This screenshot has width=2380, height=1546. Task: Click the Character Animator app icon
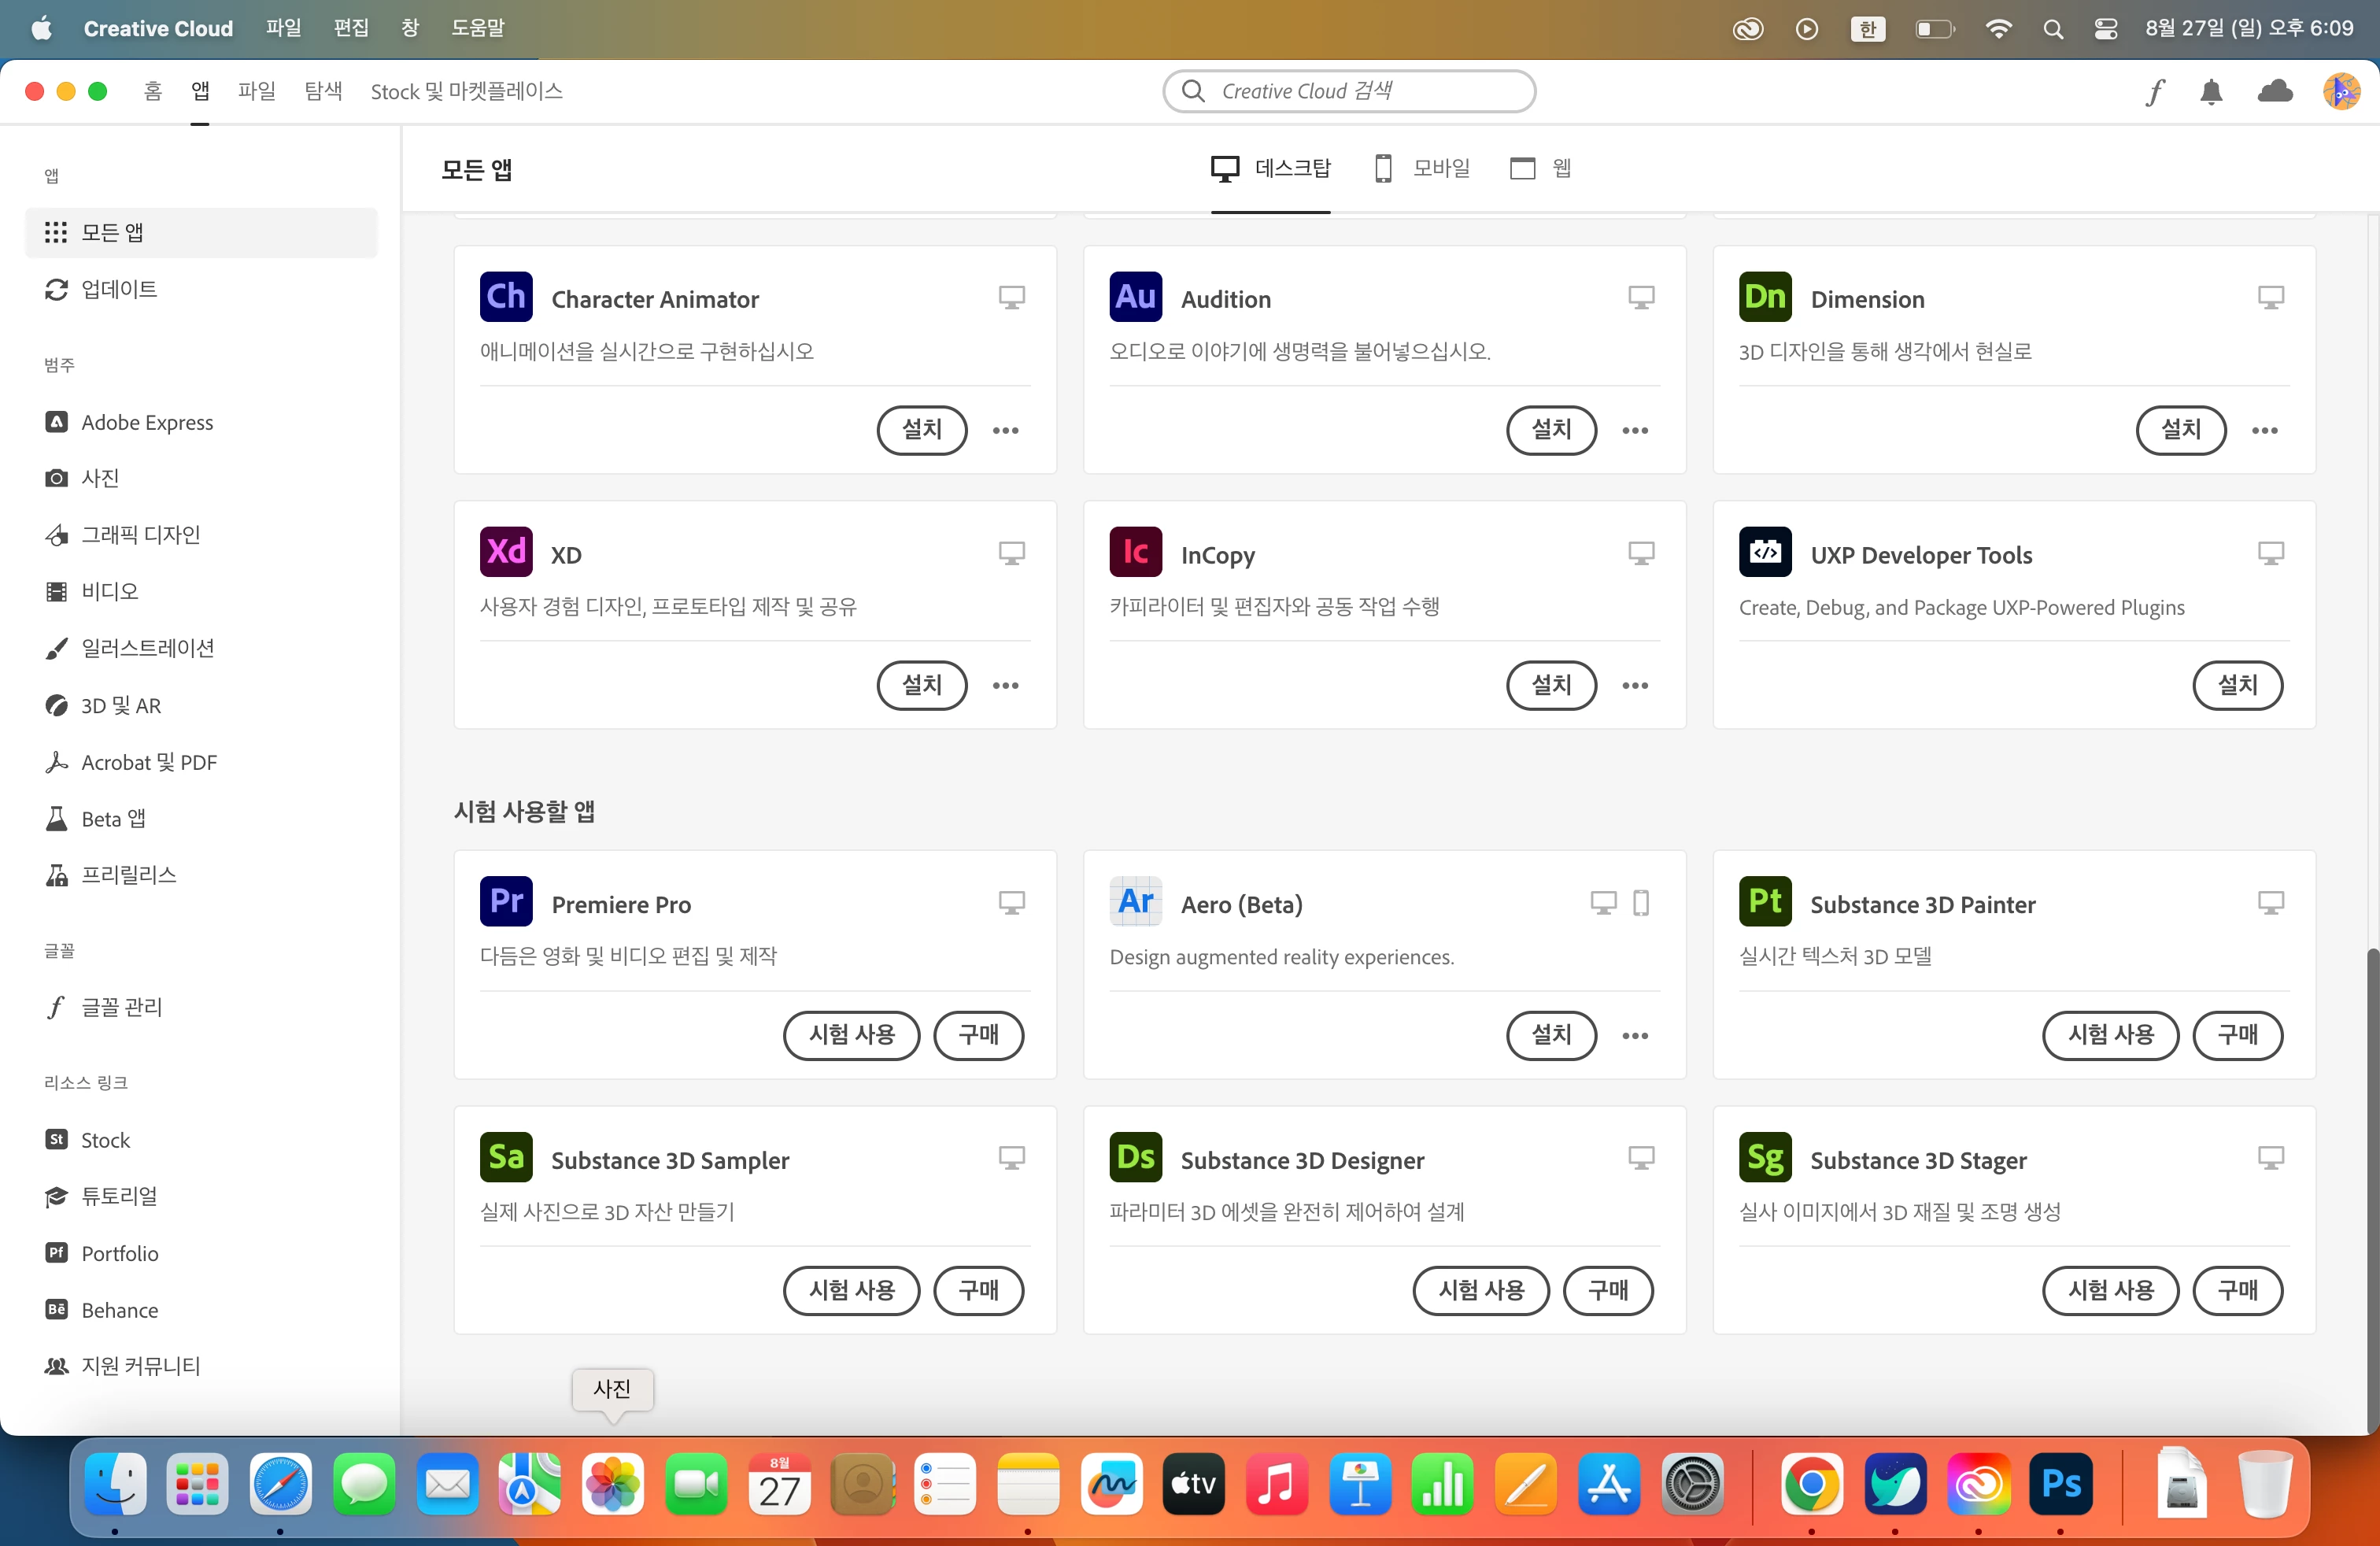coord(506,297)
